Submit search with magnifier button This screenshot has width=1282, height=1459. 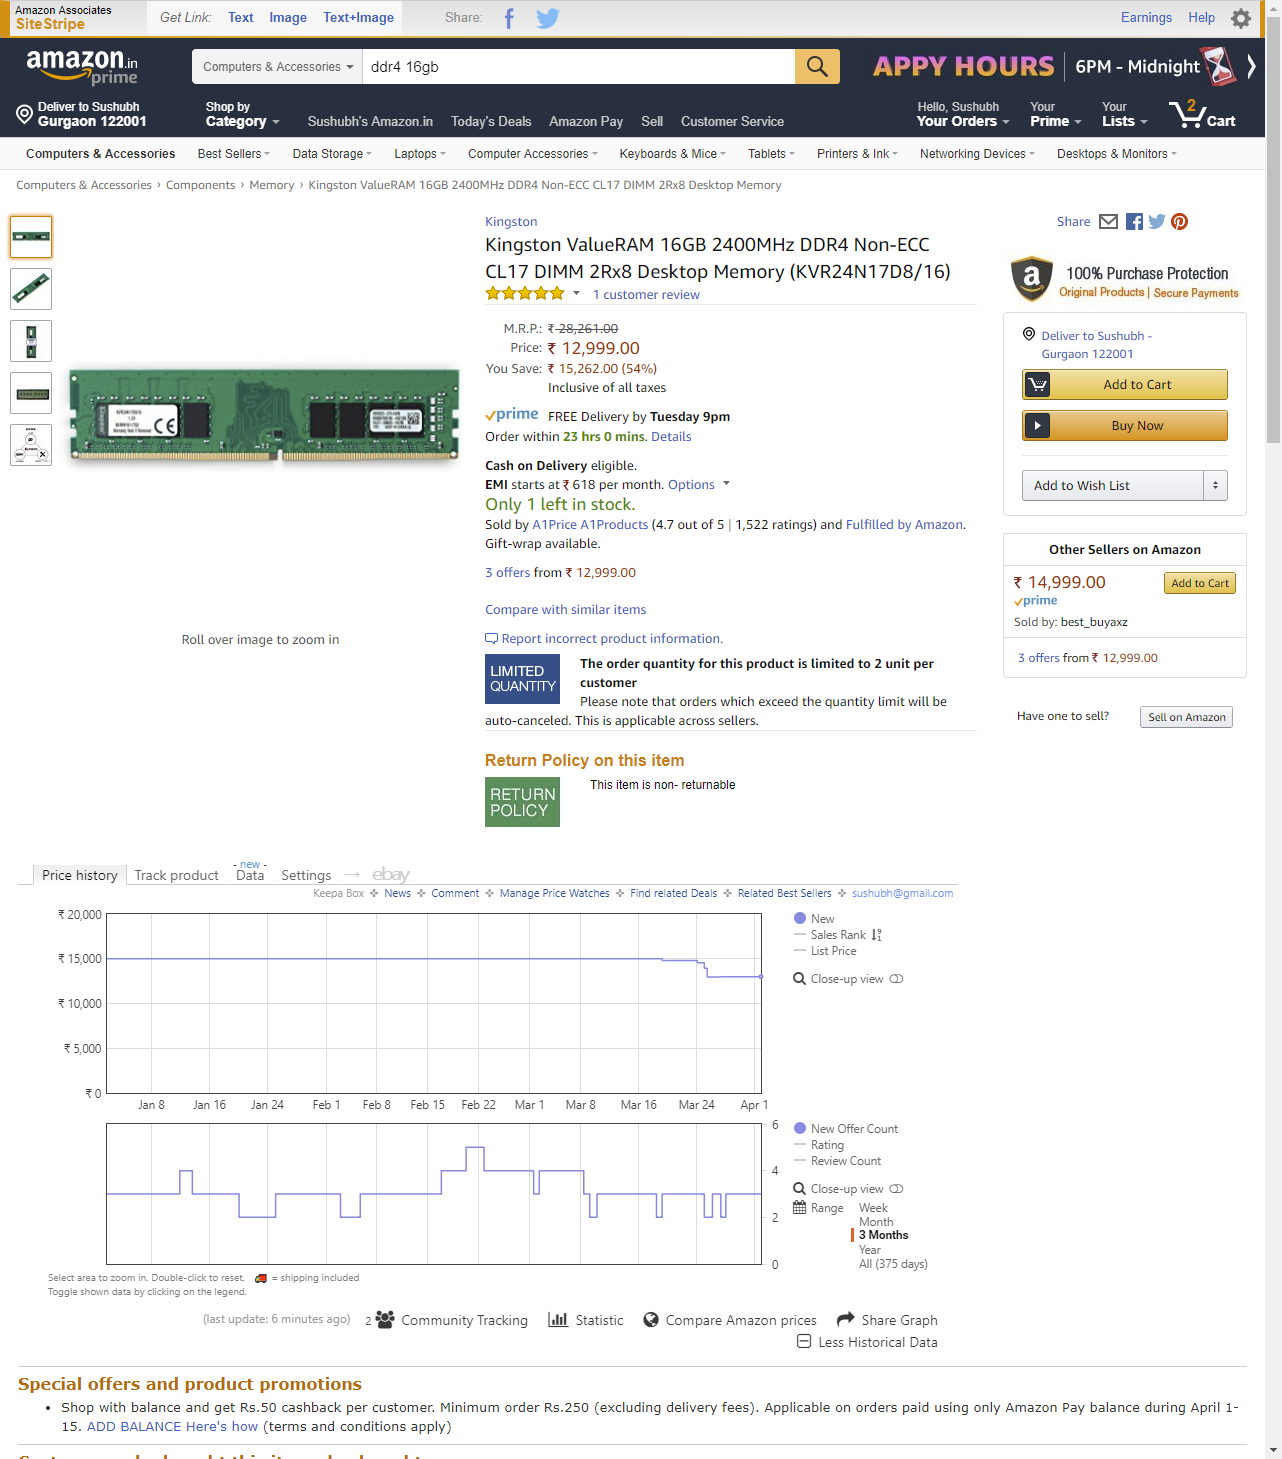817,67
